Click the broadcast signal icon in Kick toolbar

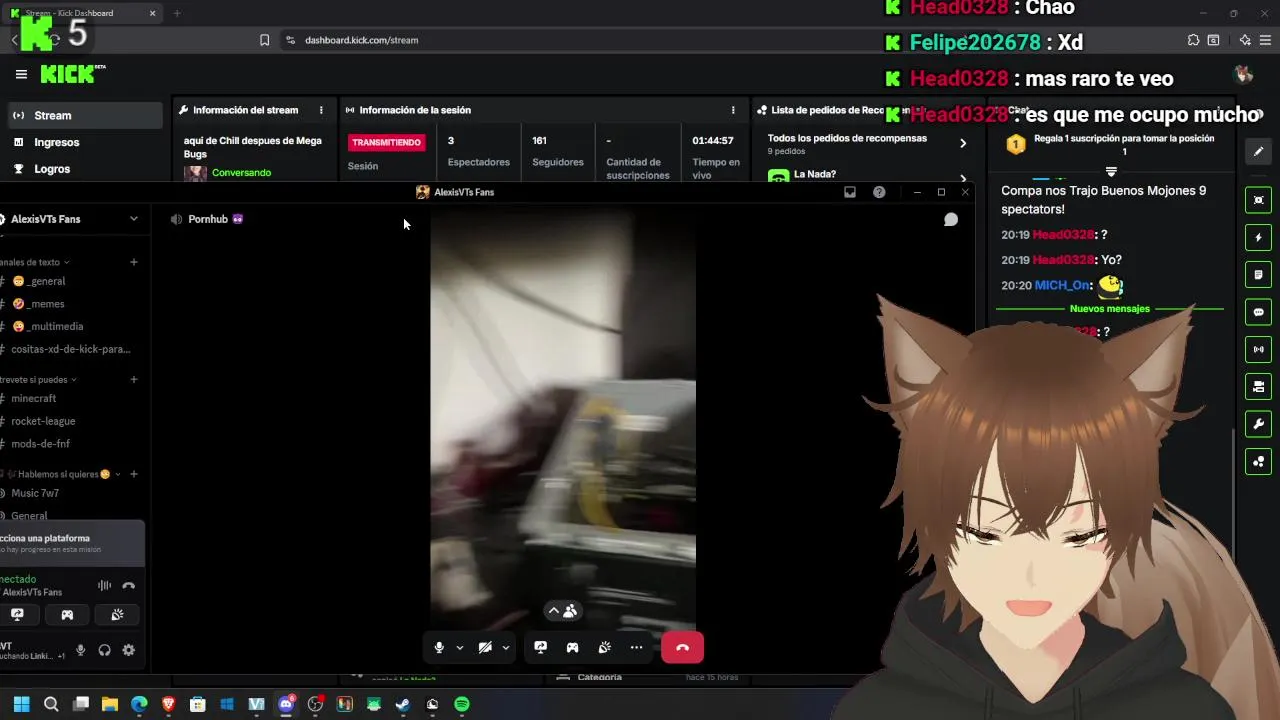pos(1259,349)
